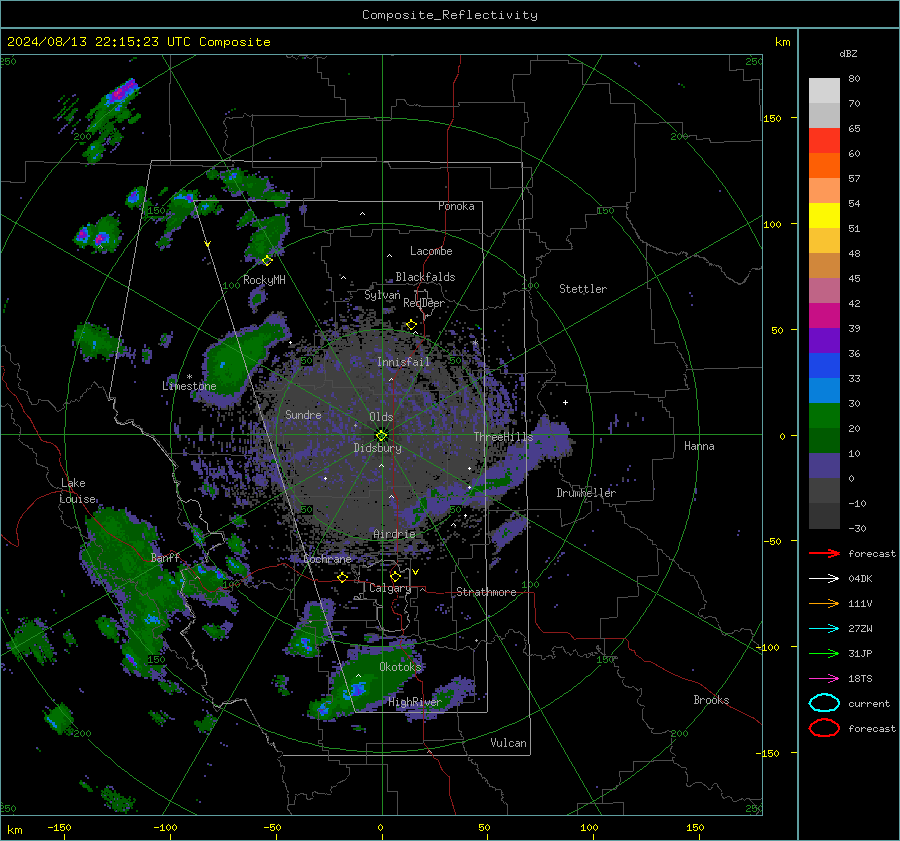Viewport: 900px width, 841px height.
Task: Click the magenta 18TS arrow in the legend
Action: coord(824,679)
